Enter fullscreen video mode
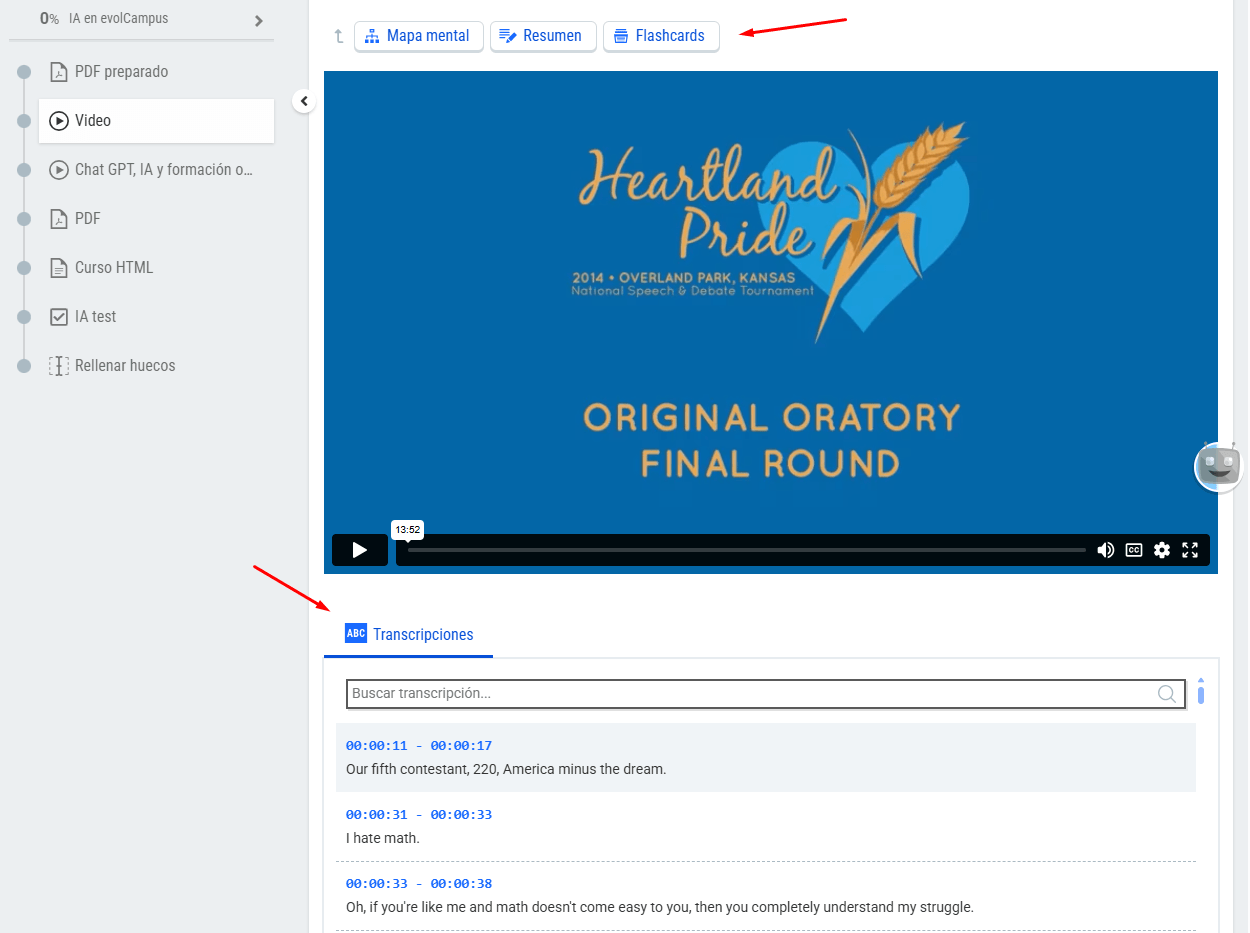This screenshot has height=933, width=1250. 1190,550
